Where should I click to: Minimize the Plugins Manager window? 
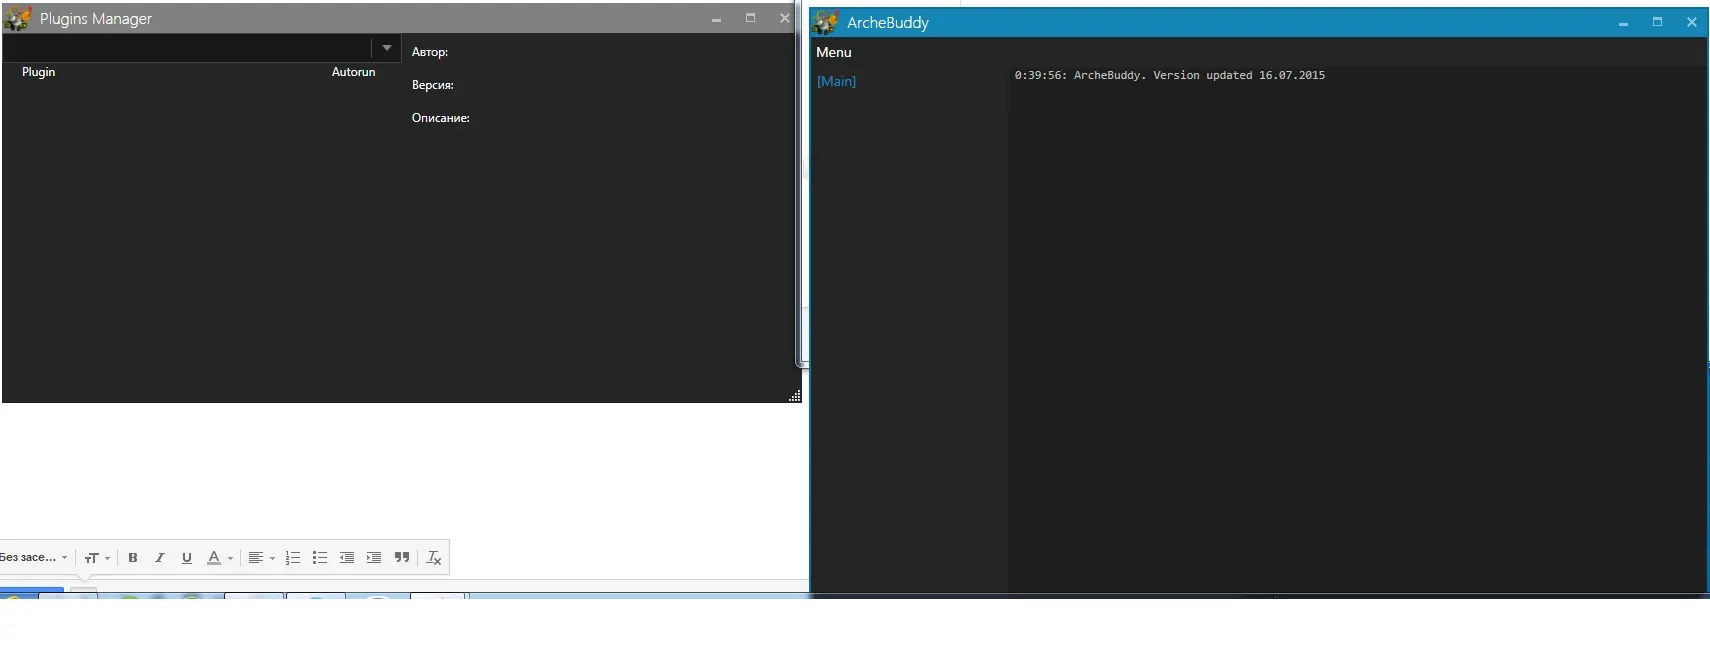(x=716, y=19)
